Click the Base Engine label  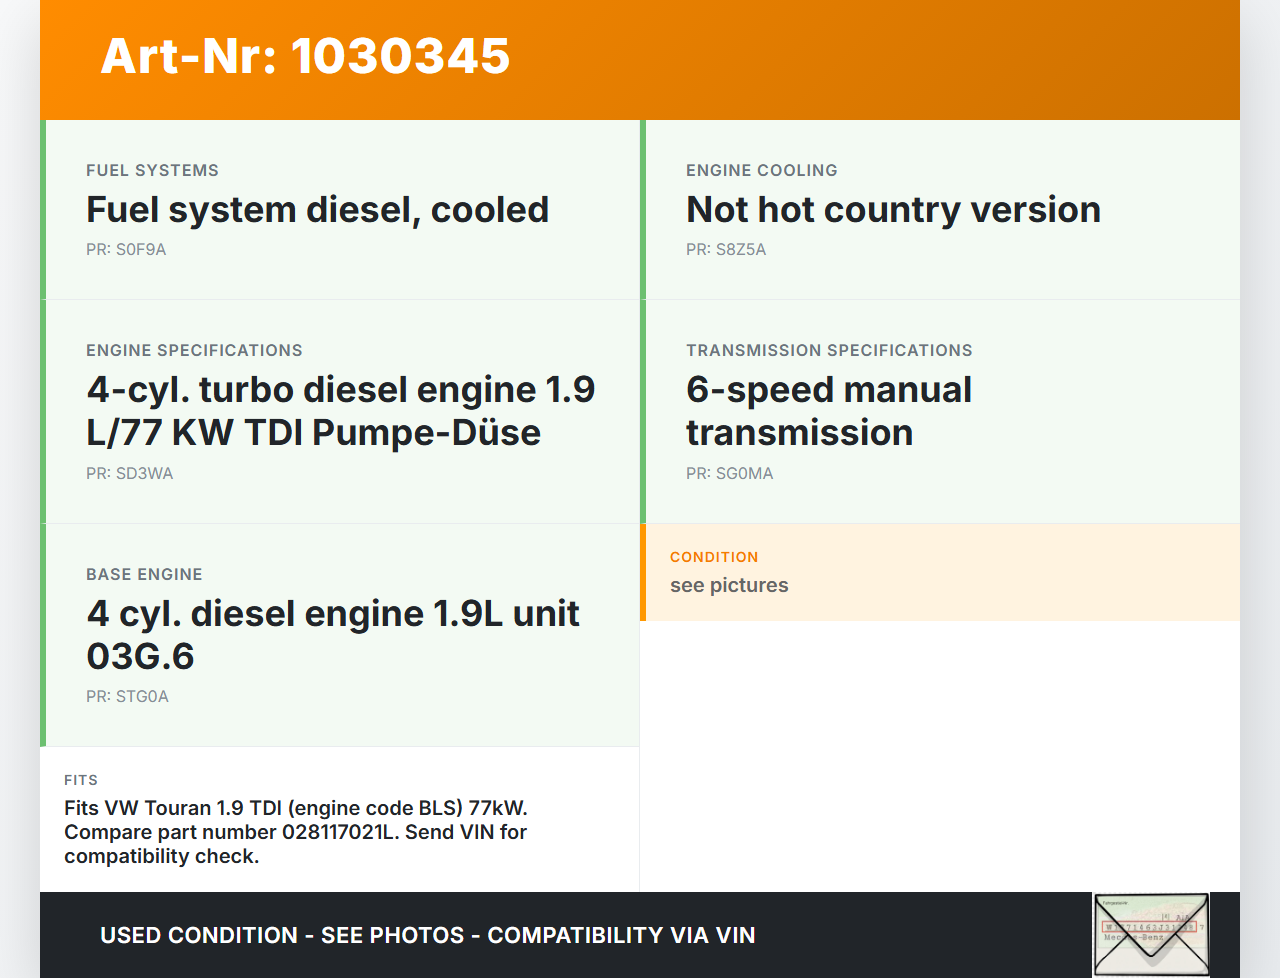[x=144, y=575]
